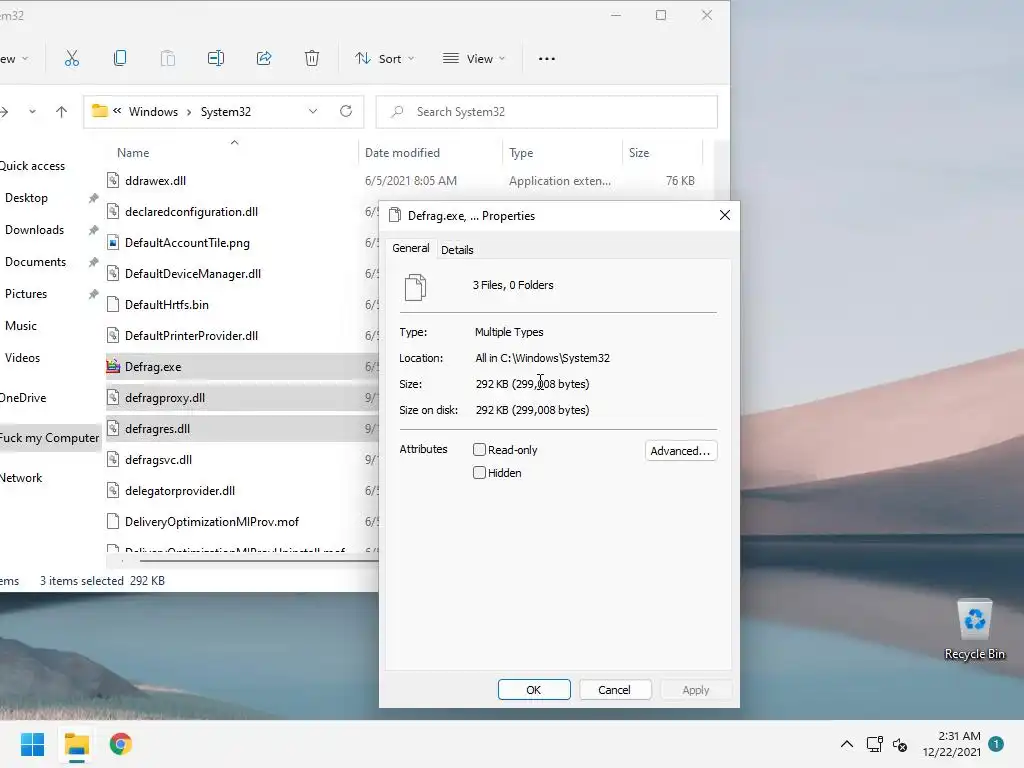The width and height of the screenshot is (1024, 768).
Task: Click the Delete trash can icon
Action: (x=312, y=59)
